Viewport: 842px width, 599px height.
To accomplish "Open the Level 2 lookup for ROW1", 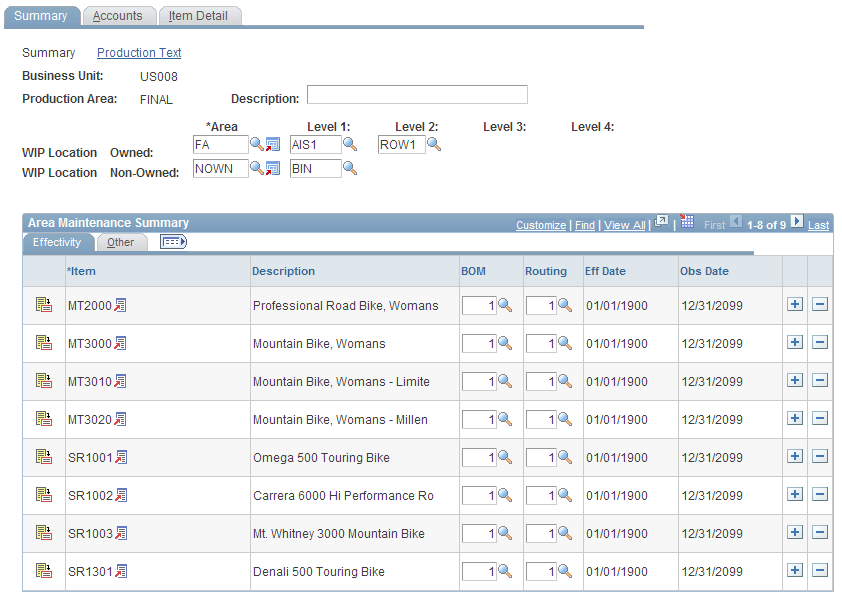I will pos(433,144).
